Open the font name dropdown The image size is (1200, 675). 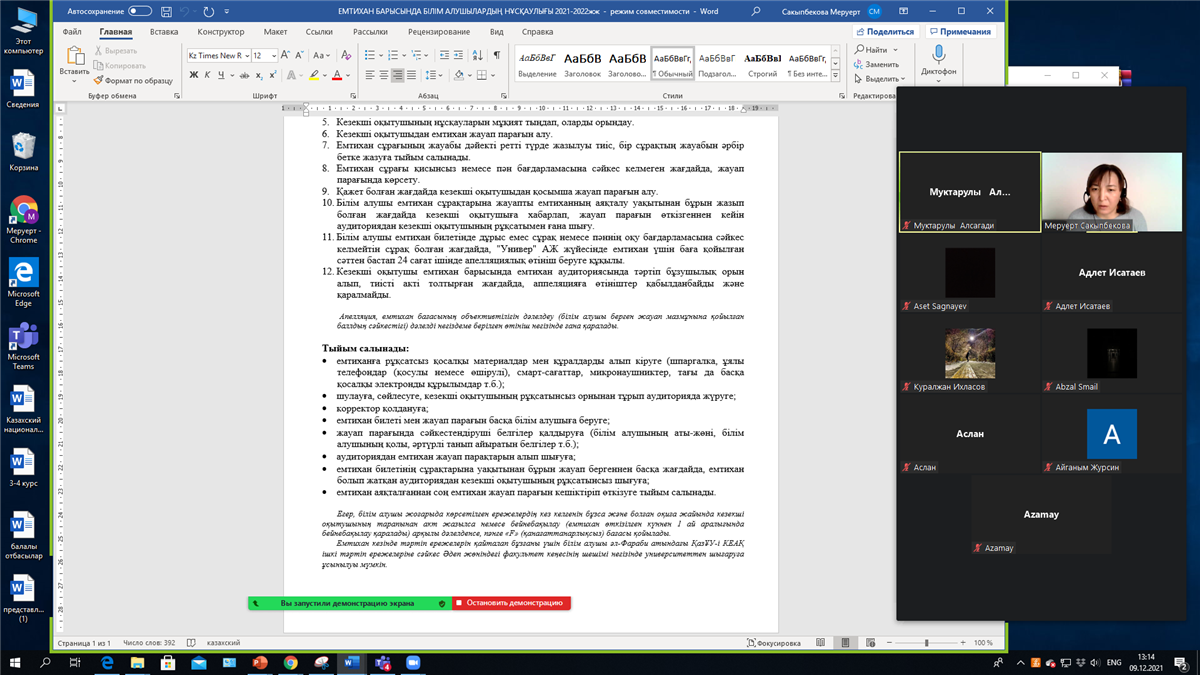(x=245, y=56)
